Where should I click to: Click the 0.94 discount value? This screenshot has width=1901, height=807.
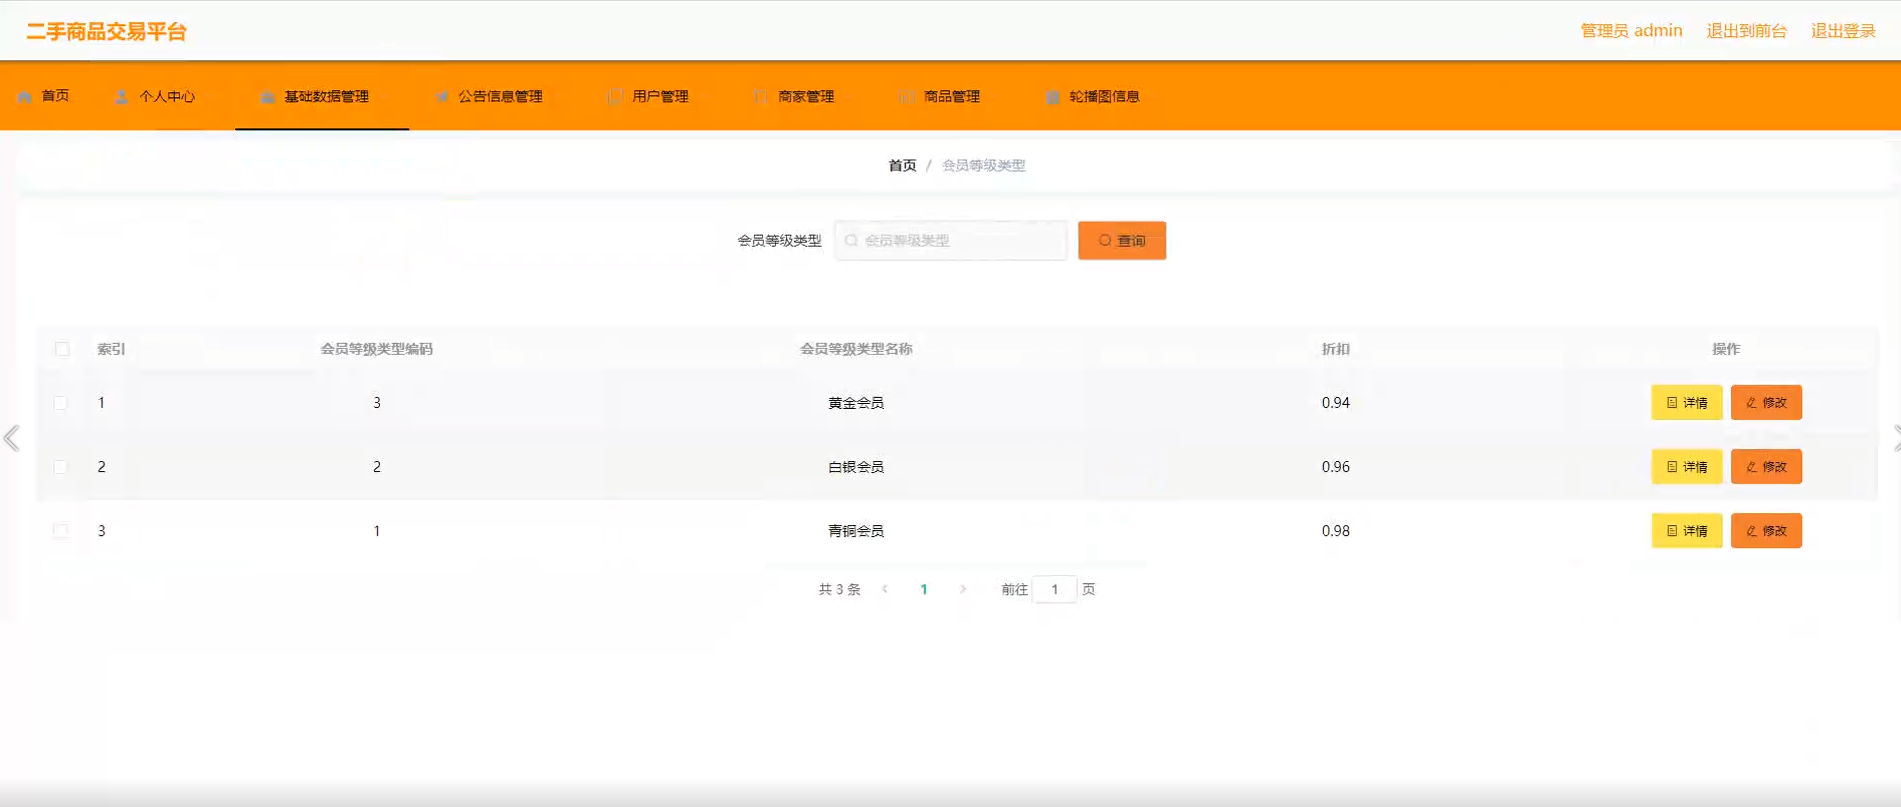point(1336,403)
